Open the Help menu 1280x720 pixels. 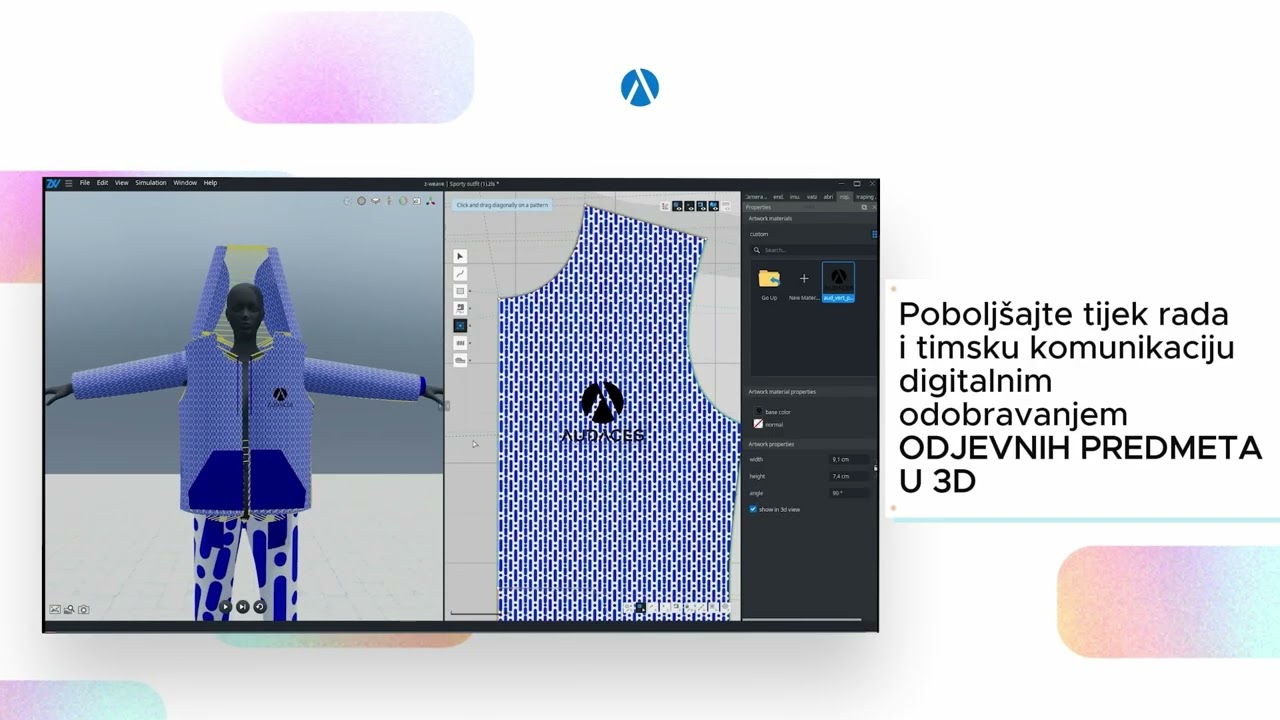(210, 183)
